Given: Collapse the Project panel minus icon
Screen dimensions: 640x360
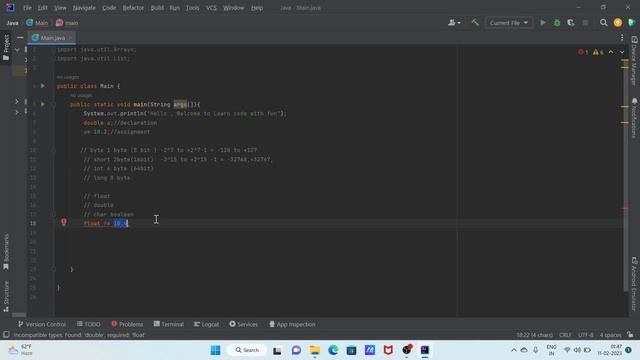Looking at the screenshot, I should pyautogui.click(x=20, y=38).
